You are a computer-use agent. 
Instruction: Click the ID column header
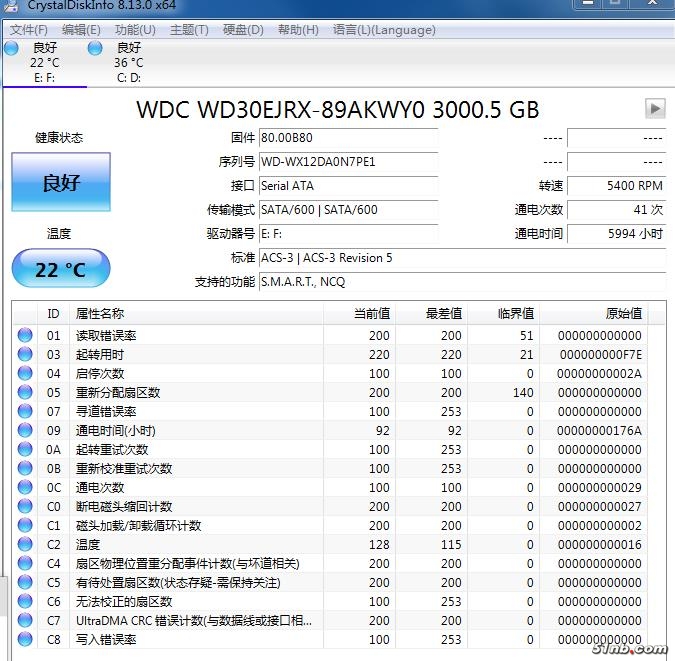[x=53, y=313]
